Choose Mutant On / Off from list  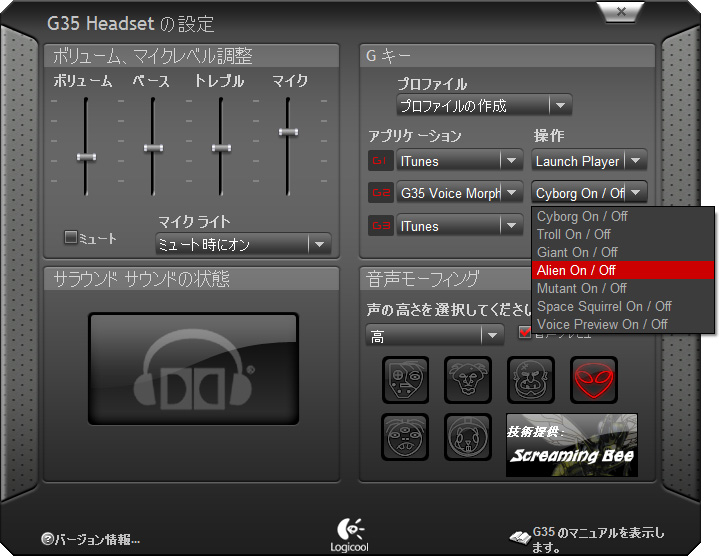click(623, 288)
